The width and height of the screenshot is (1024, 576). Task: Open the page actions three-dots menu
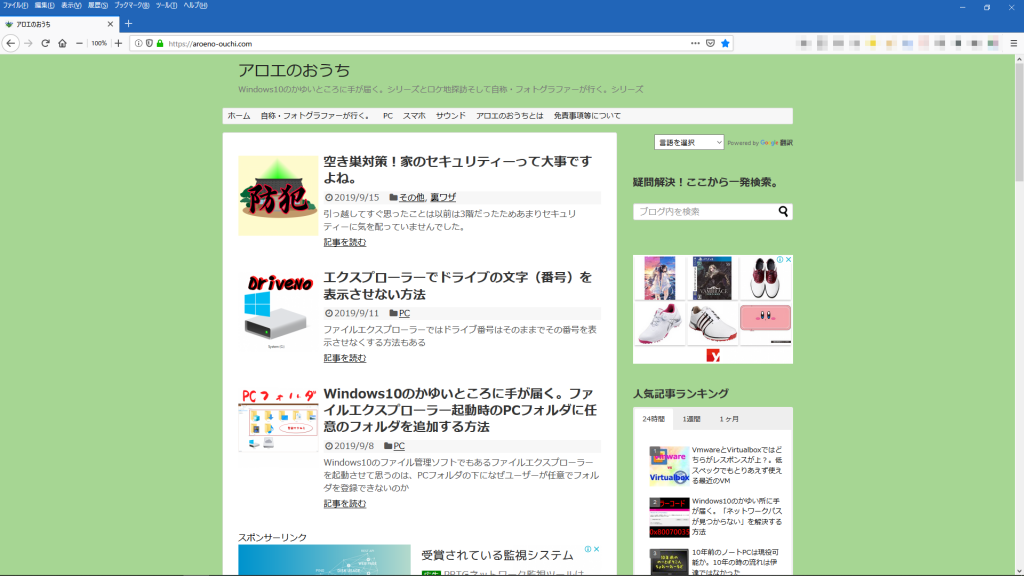(x=695, y=44)
